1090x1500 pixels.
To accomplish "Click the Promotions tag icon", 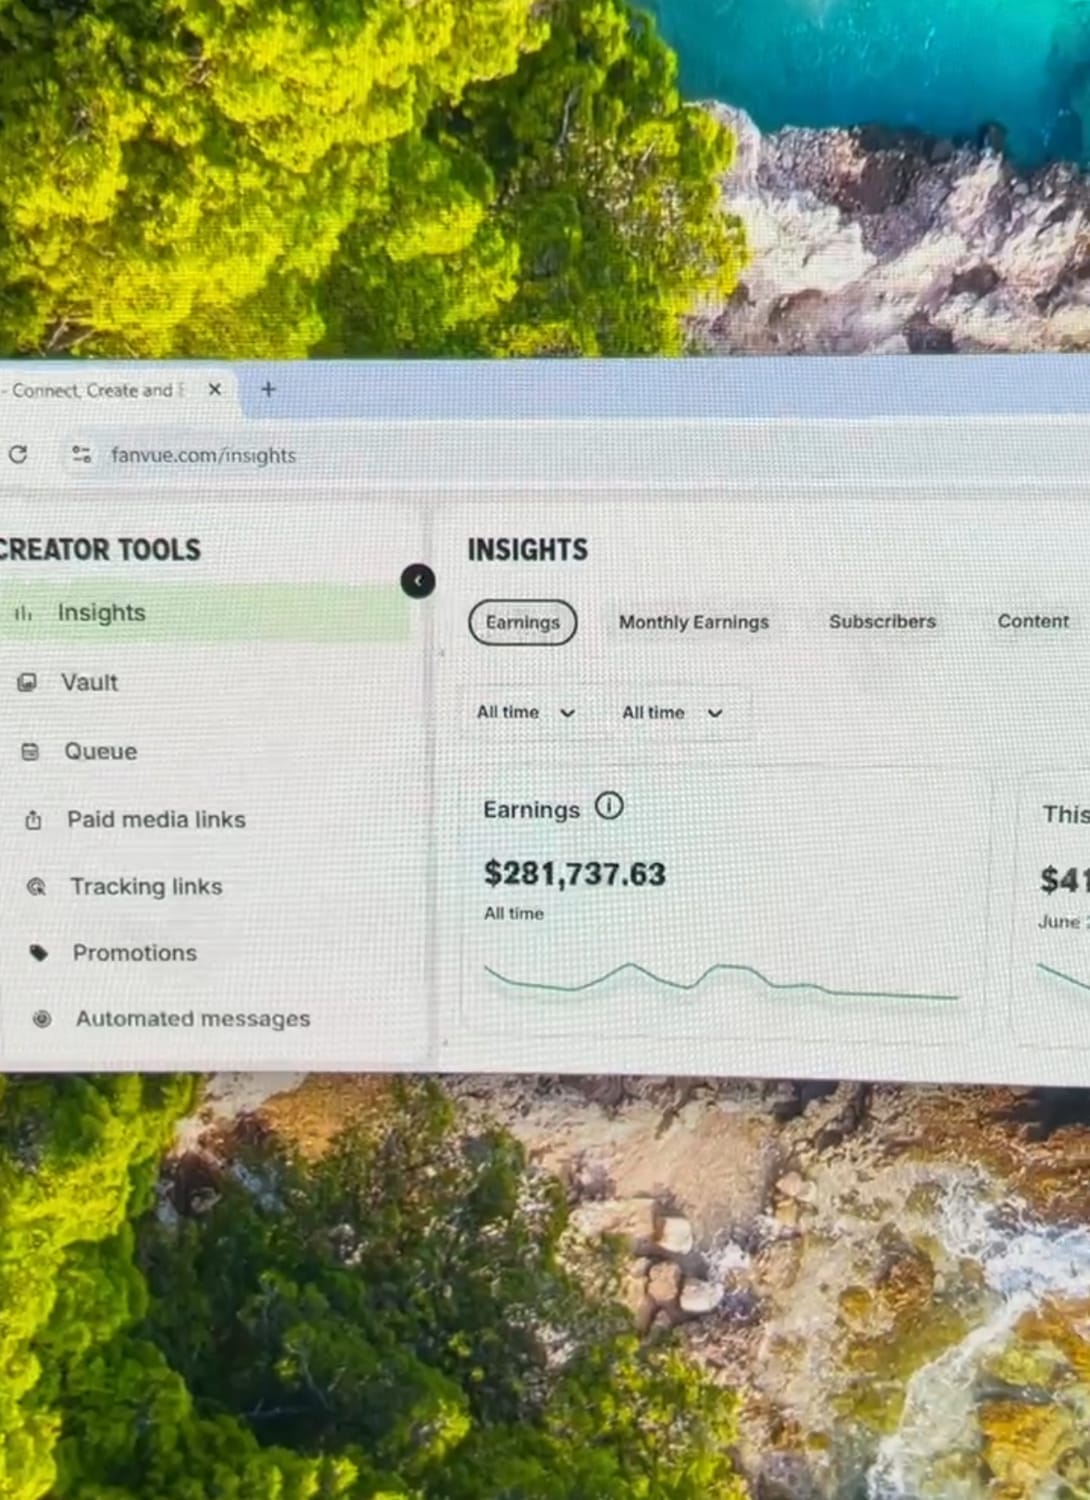I will (39, 953).
